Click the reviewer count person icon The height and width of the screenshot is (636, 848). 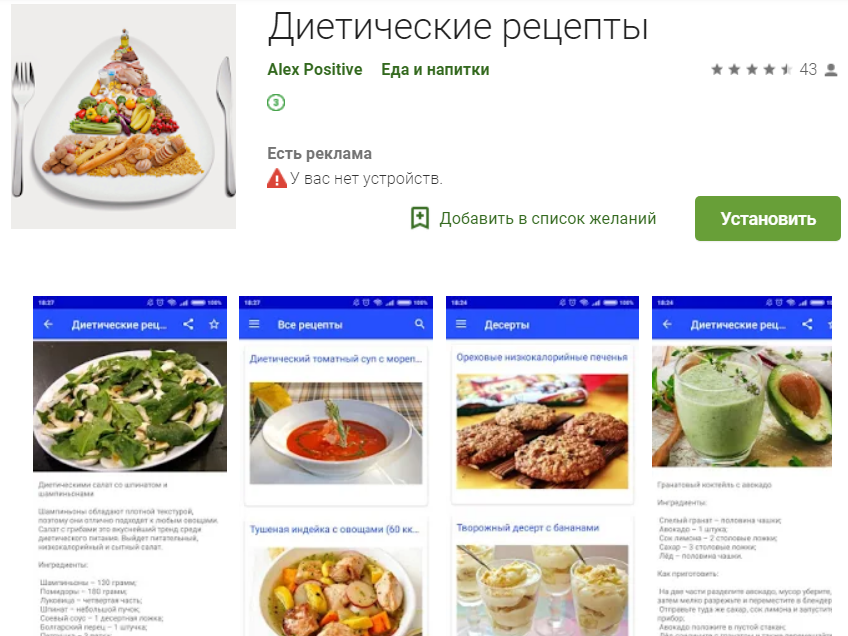[831, 70]
